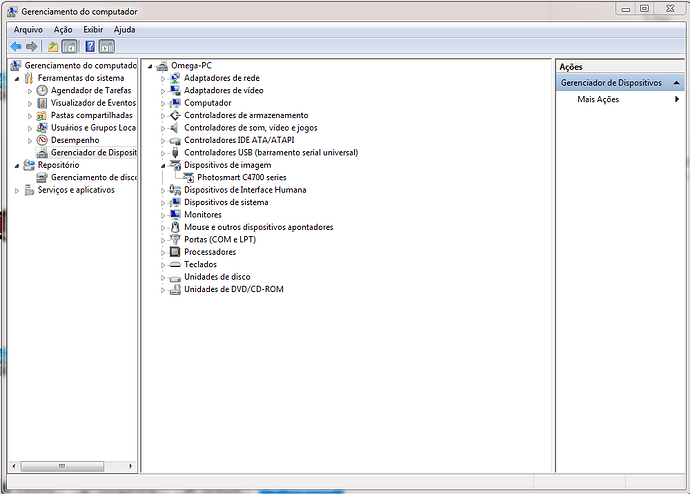
Task: Open the Mais Ações submenu
Action: click(x=598, y=99)
